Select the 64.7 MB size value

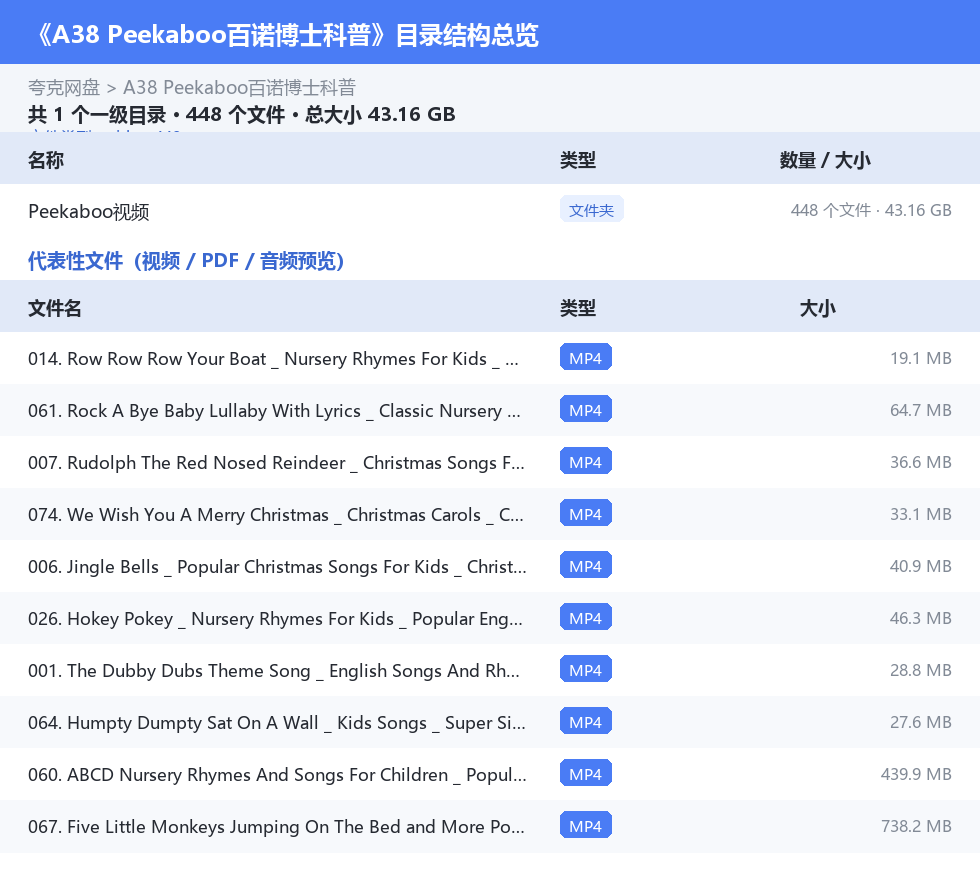(x=921, y=410)
